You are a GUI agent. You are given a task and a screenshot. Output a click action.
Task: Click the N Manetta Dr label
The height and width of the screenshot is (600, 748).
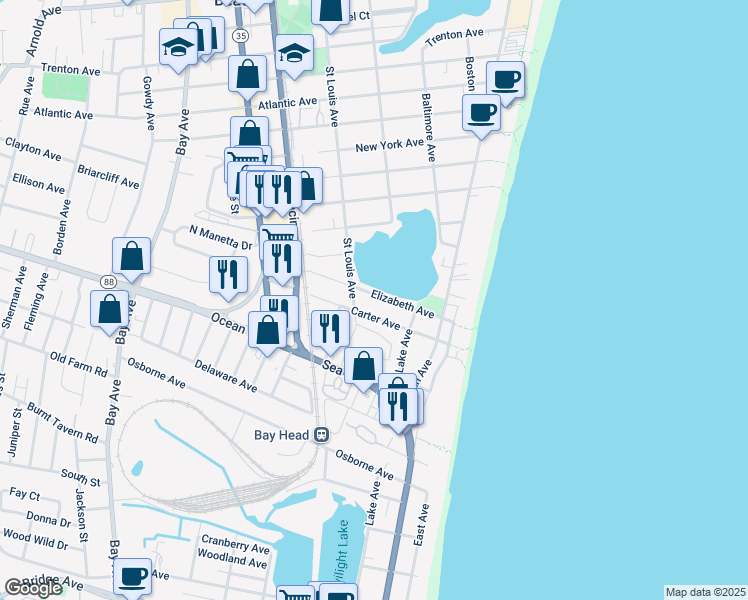point(220,238)
